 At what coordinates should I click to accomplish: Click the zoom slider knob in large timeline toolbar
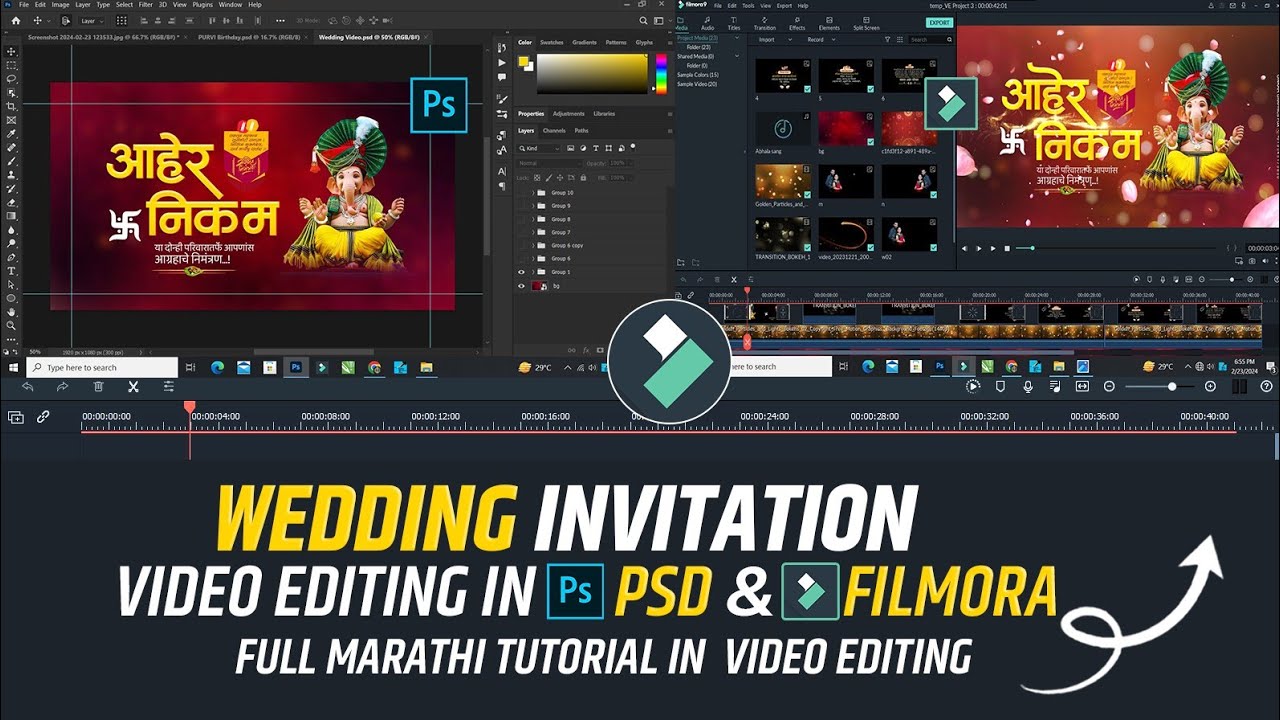point(1172,387)
